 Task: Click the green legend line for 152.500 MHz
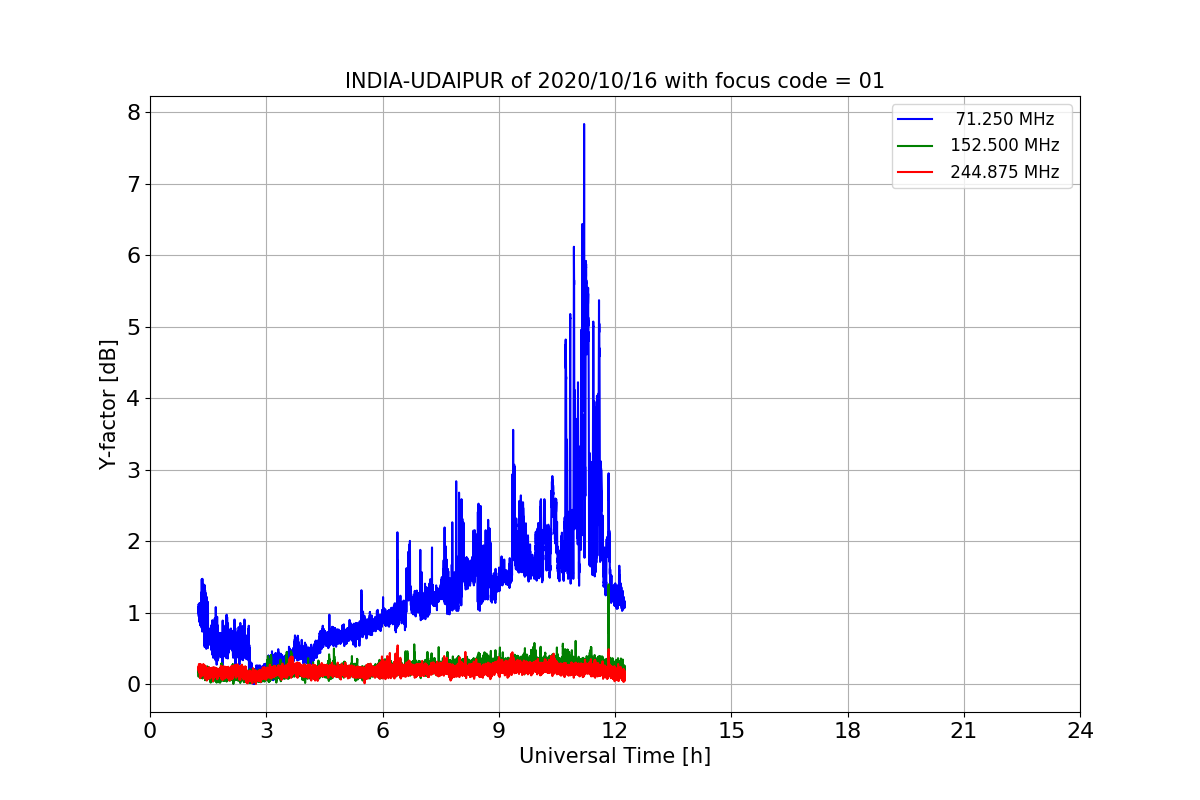tap(915, 146)
